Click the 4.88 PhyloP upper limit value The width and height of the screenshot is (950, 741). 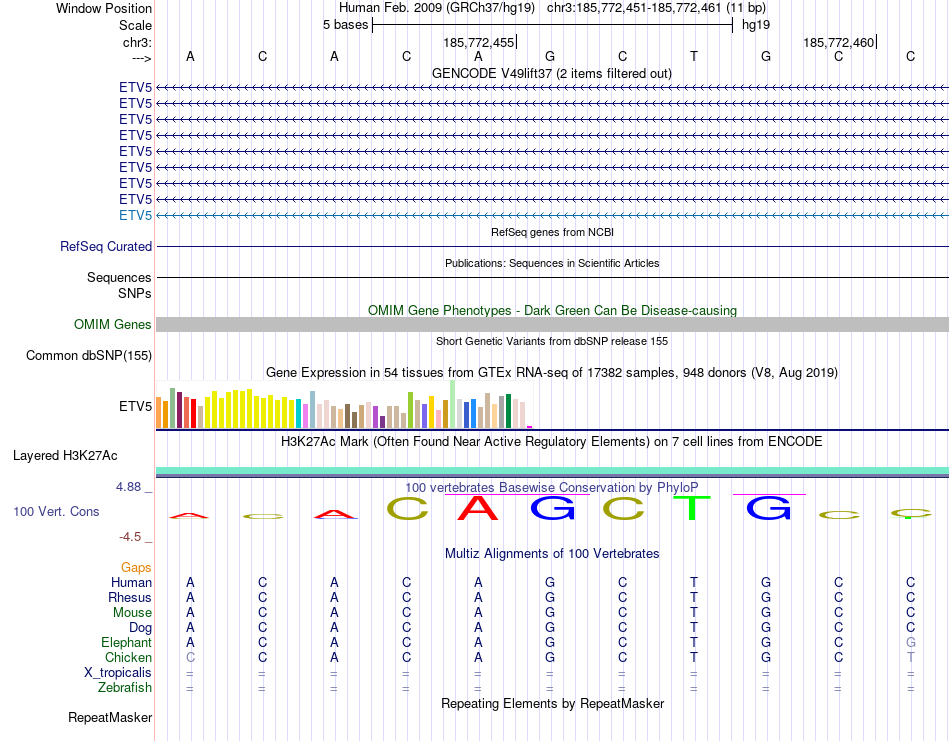pyautogui.click(x=128, y=487)
